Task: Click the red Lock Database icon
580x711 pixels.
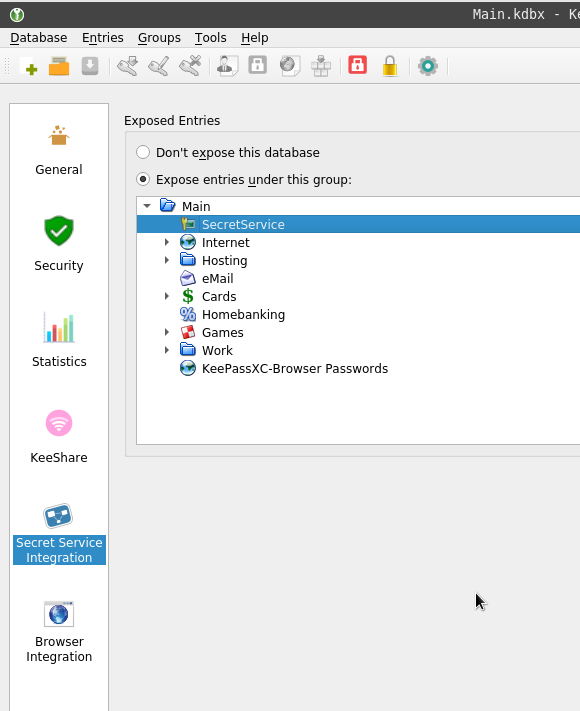Action: tap(357, 65)
